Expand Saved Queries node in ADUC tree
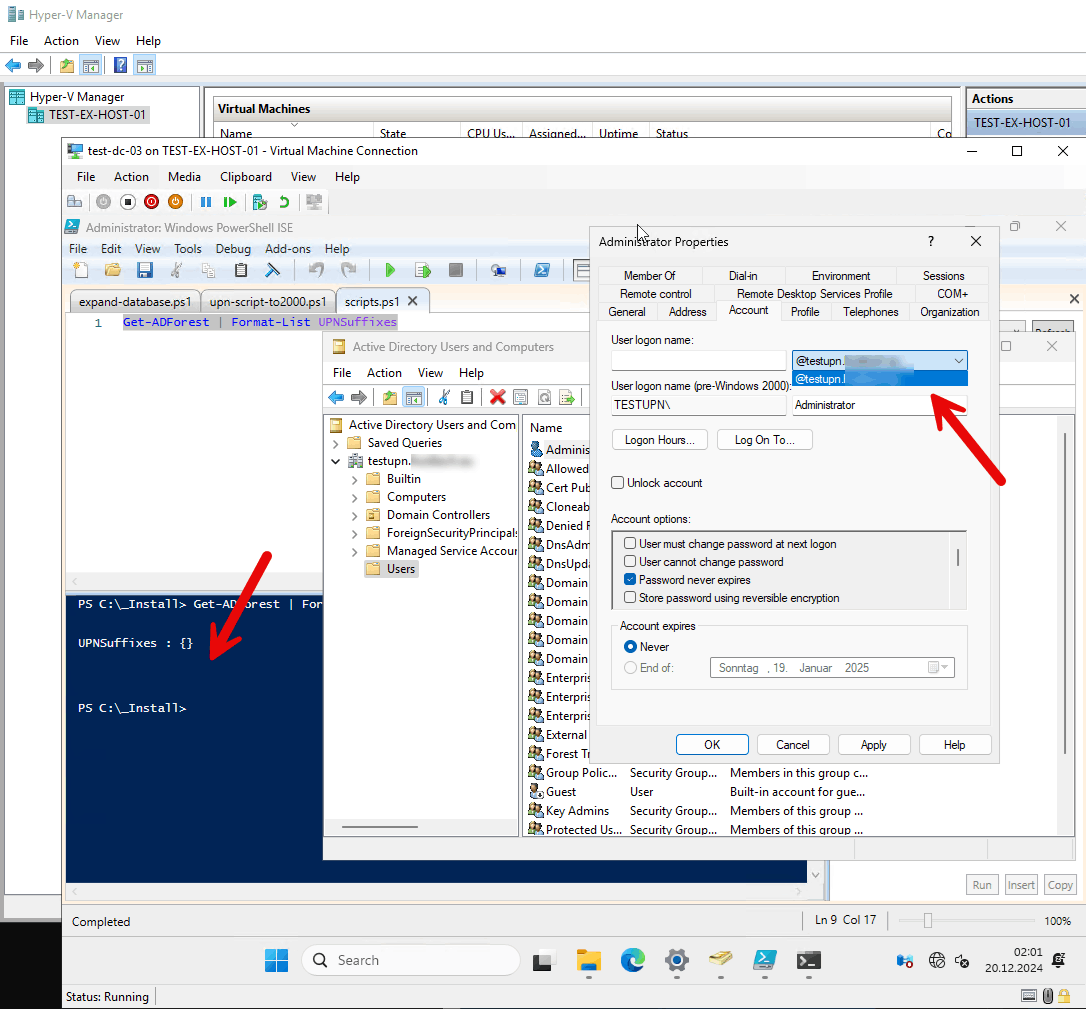 point(336,443)
